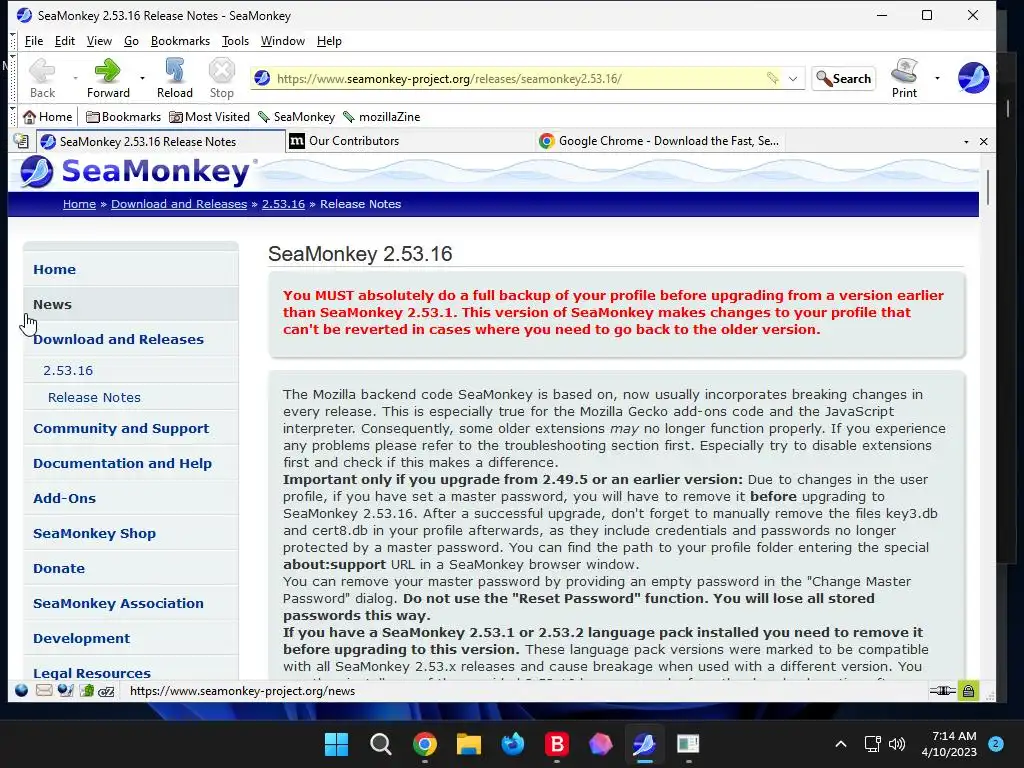This screenshot has height=768, width=1024.
Task: Print the page with Print button
Action: point(904,78)
